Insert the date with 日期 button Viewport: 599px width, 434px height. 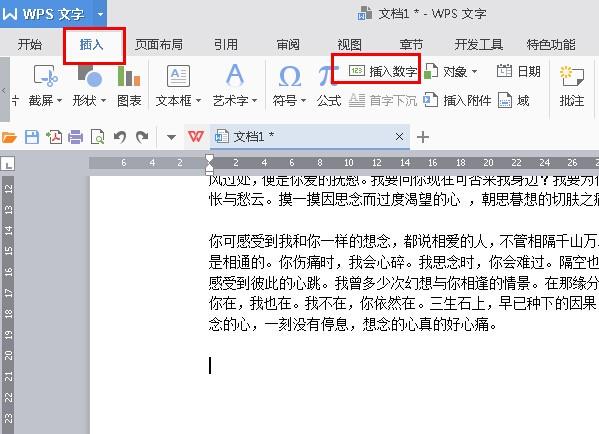(x=518, y=71)
